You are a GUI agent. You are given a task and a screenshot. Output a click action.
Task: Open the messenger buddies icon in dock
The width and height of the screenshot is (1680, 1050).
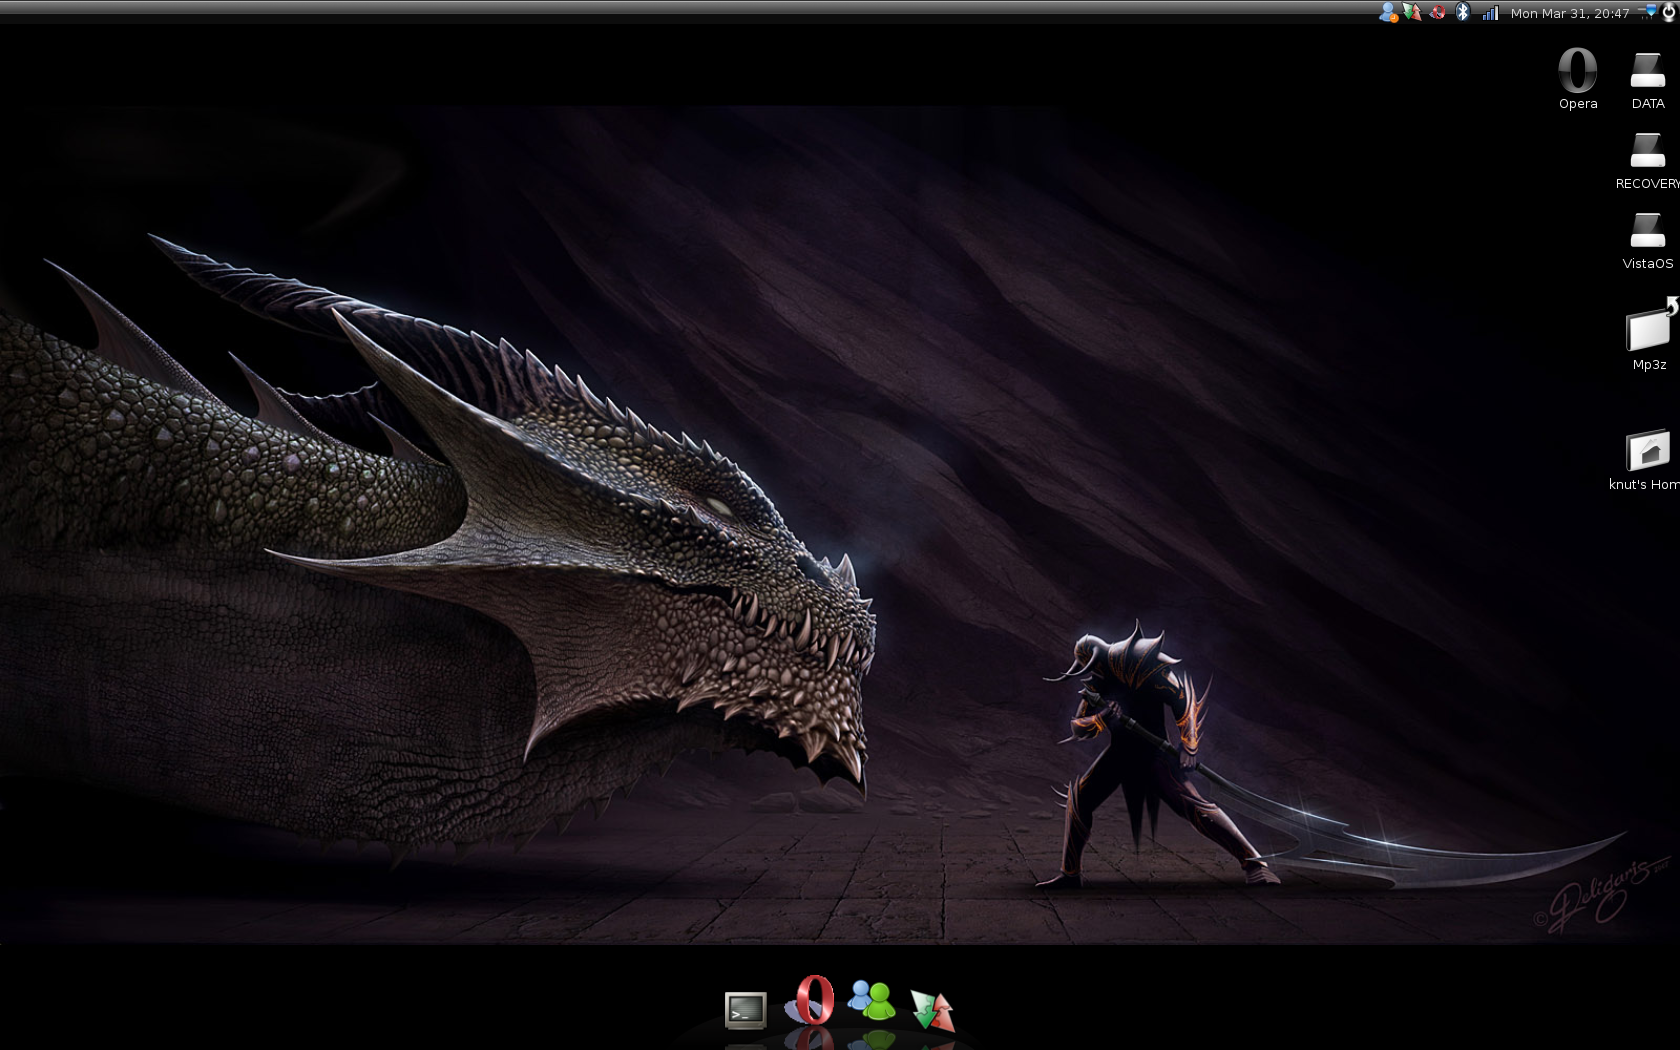click(872, 999)
